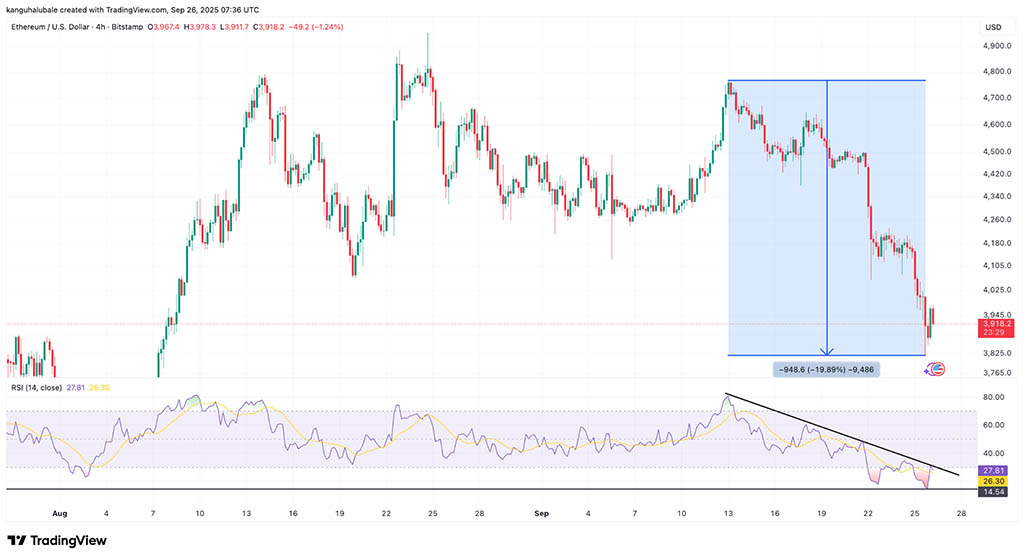Screen dimensions: 1024x559
Task: Click the blue measurement arrow head
Action: click(x=827, y=351)
